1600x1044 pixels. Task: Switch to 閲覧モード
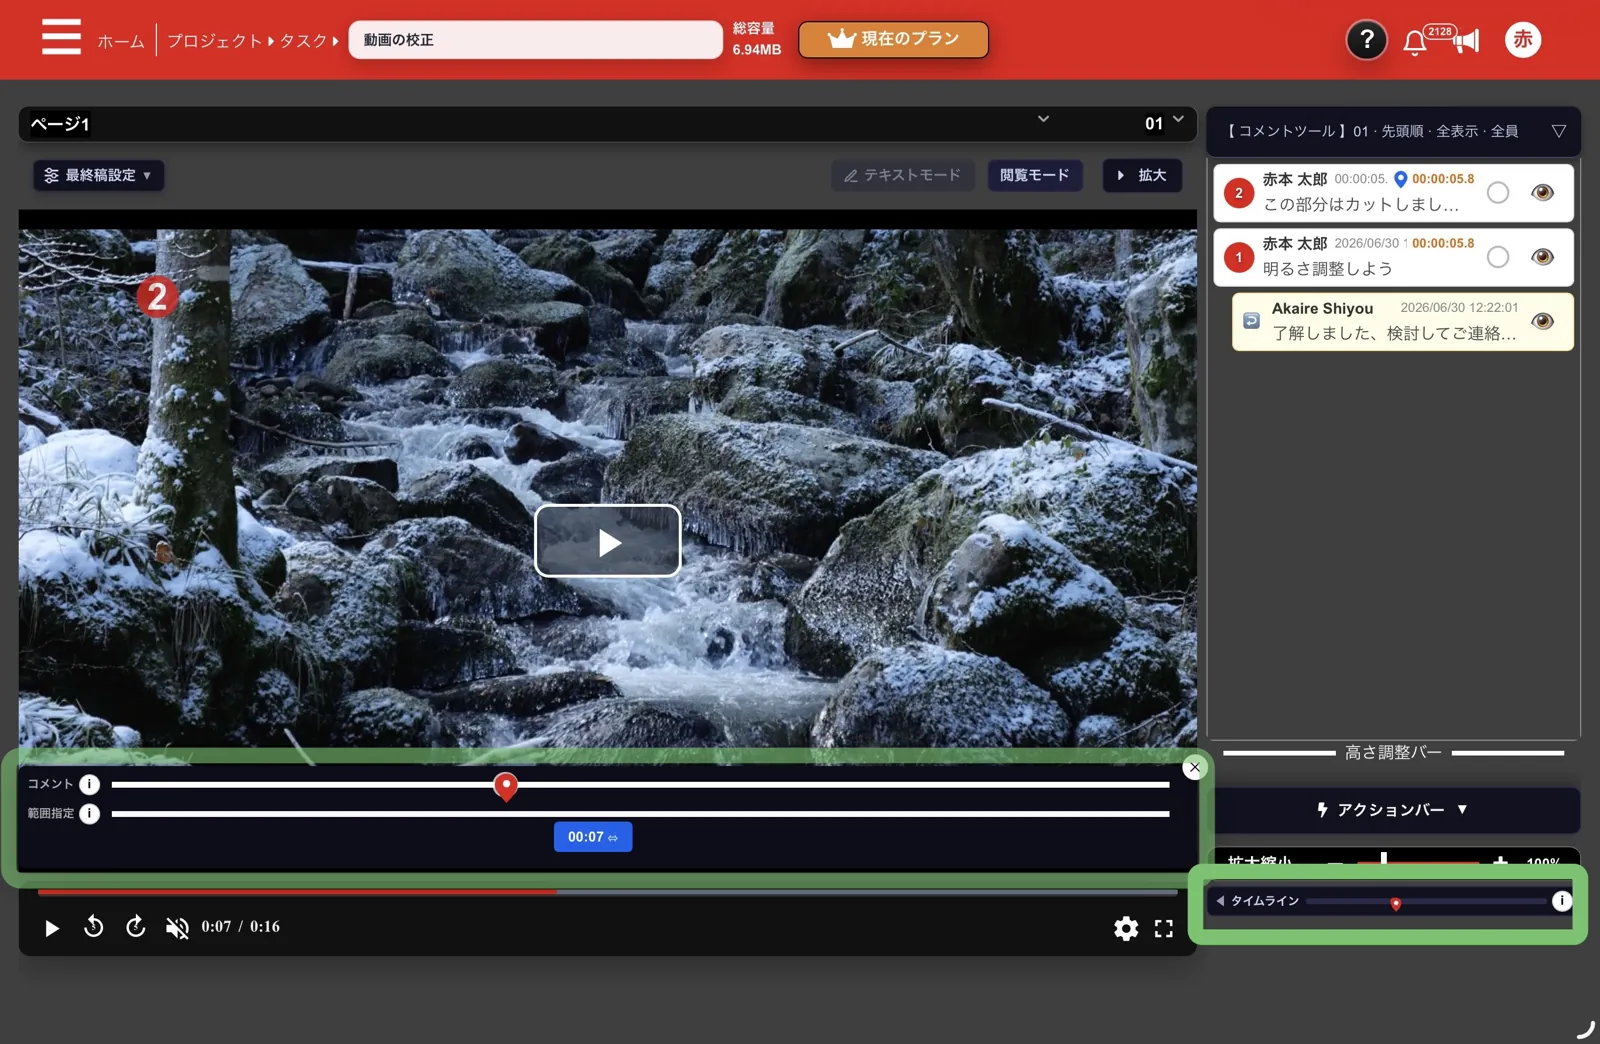[x=1035, y=175]
